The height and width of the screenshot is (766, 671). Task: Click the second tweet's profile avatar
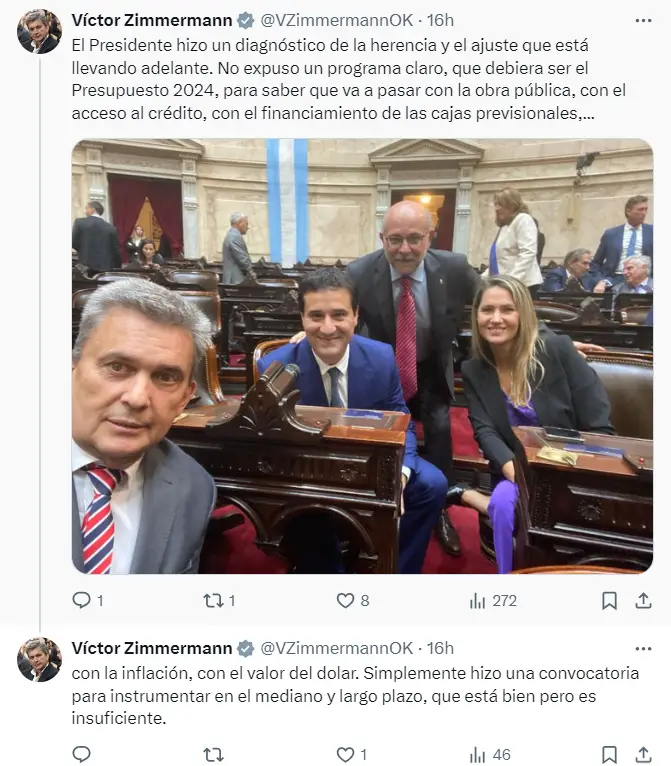click(x=39, y=660)
